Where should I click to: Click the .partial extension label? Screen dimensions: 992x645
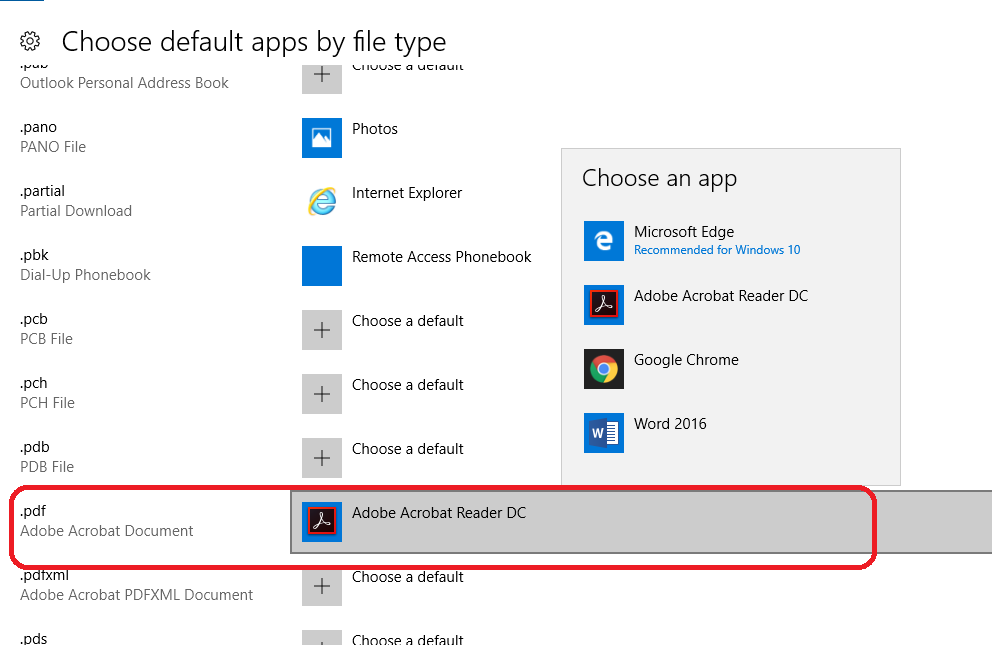(42, 192)
